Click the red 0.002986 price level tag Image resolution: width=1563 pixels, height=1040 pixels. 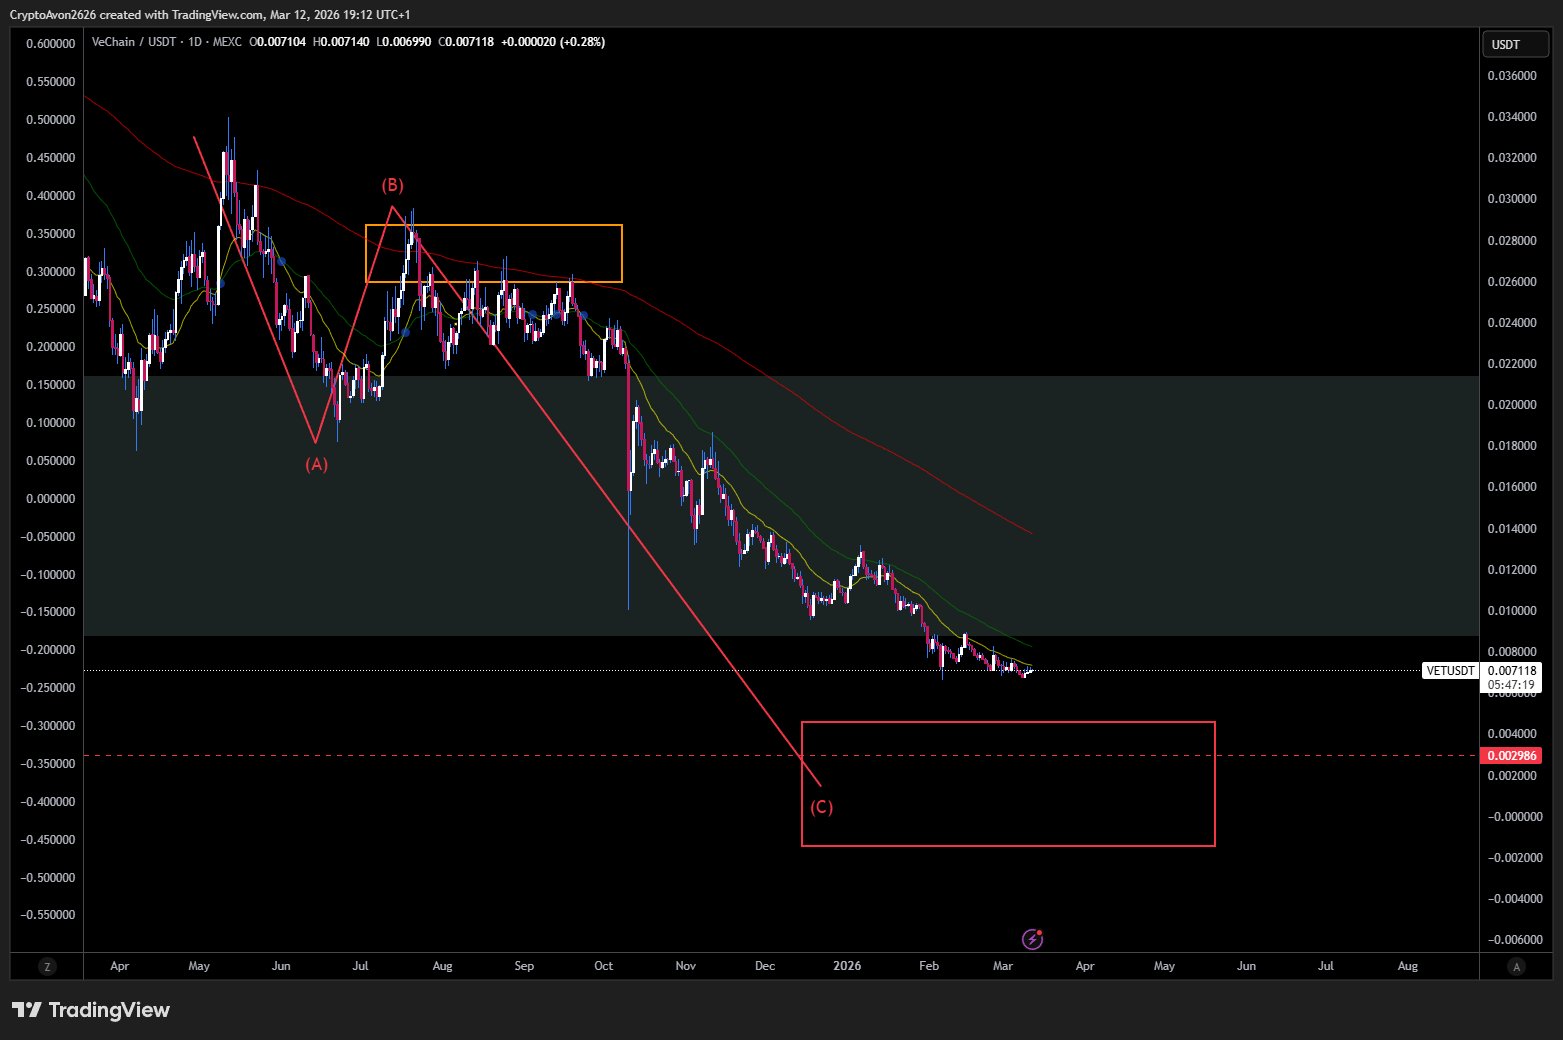(x=1511, y=756)
